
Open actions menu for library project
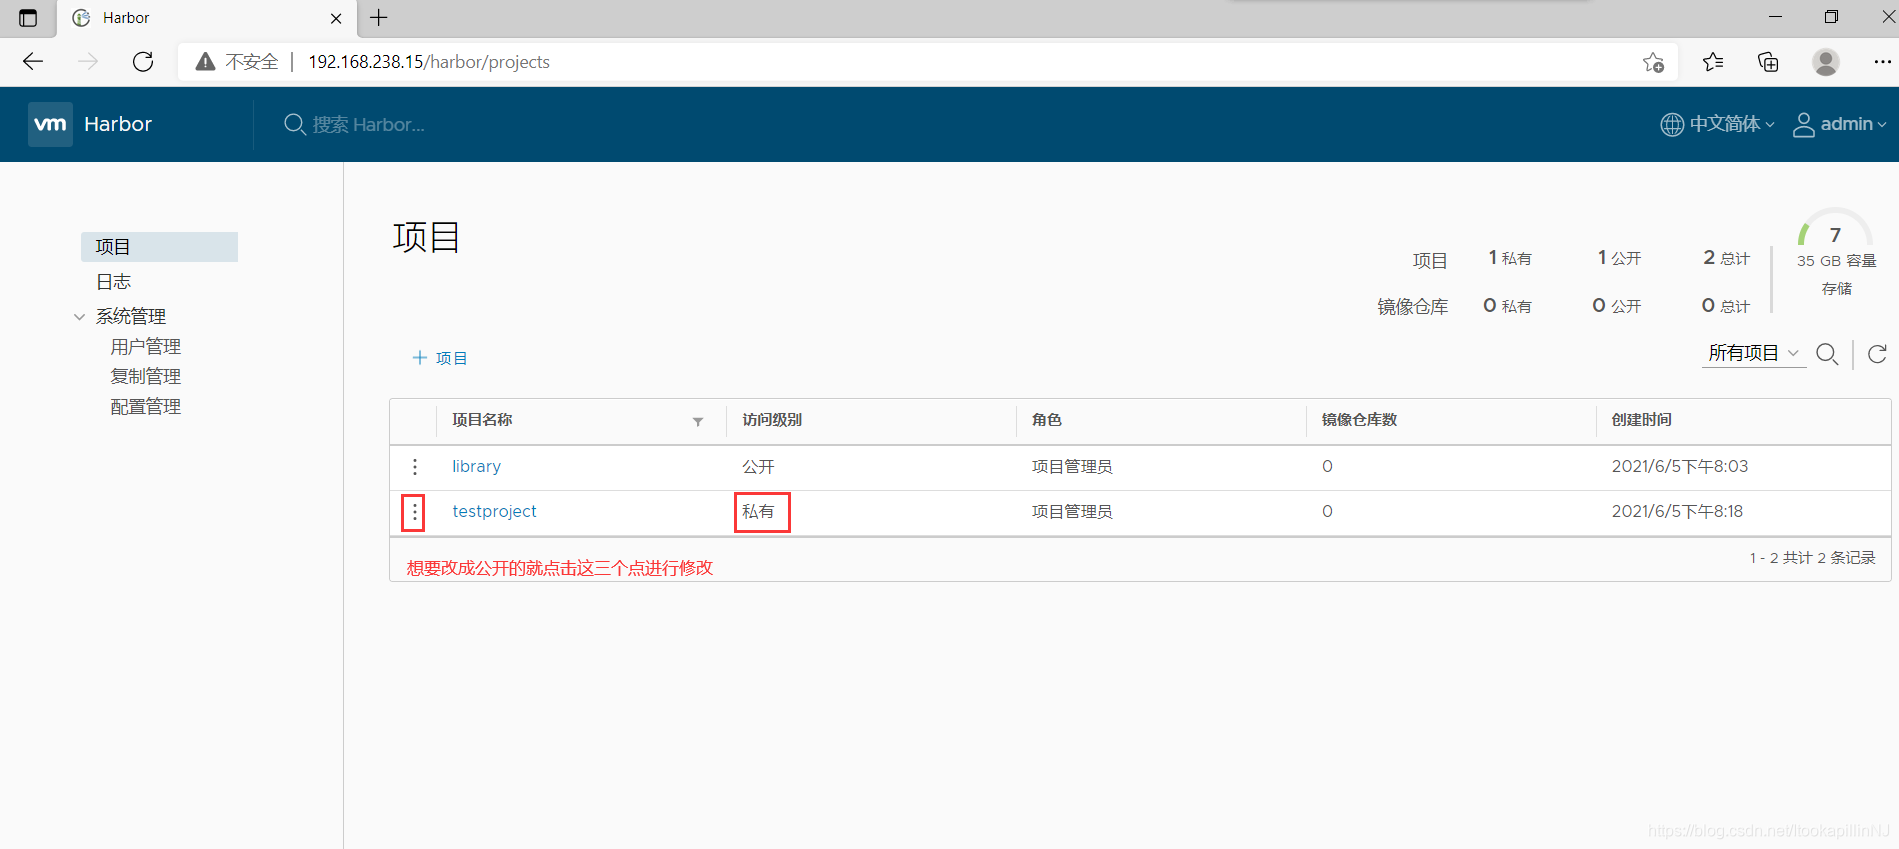pos(415,467)
